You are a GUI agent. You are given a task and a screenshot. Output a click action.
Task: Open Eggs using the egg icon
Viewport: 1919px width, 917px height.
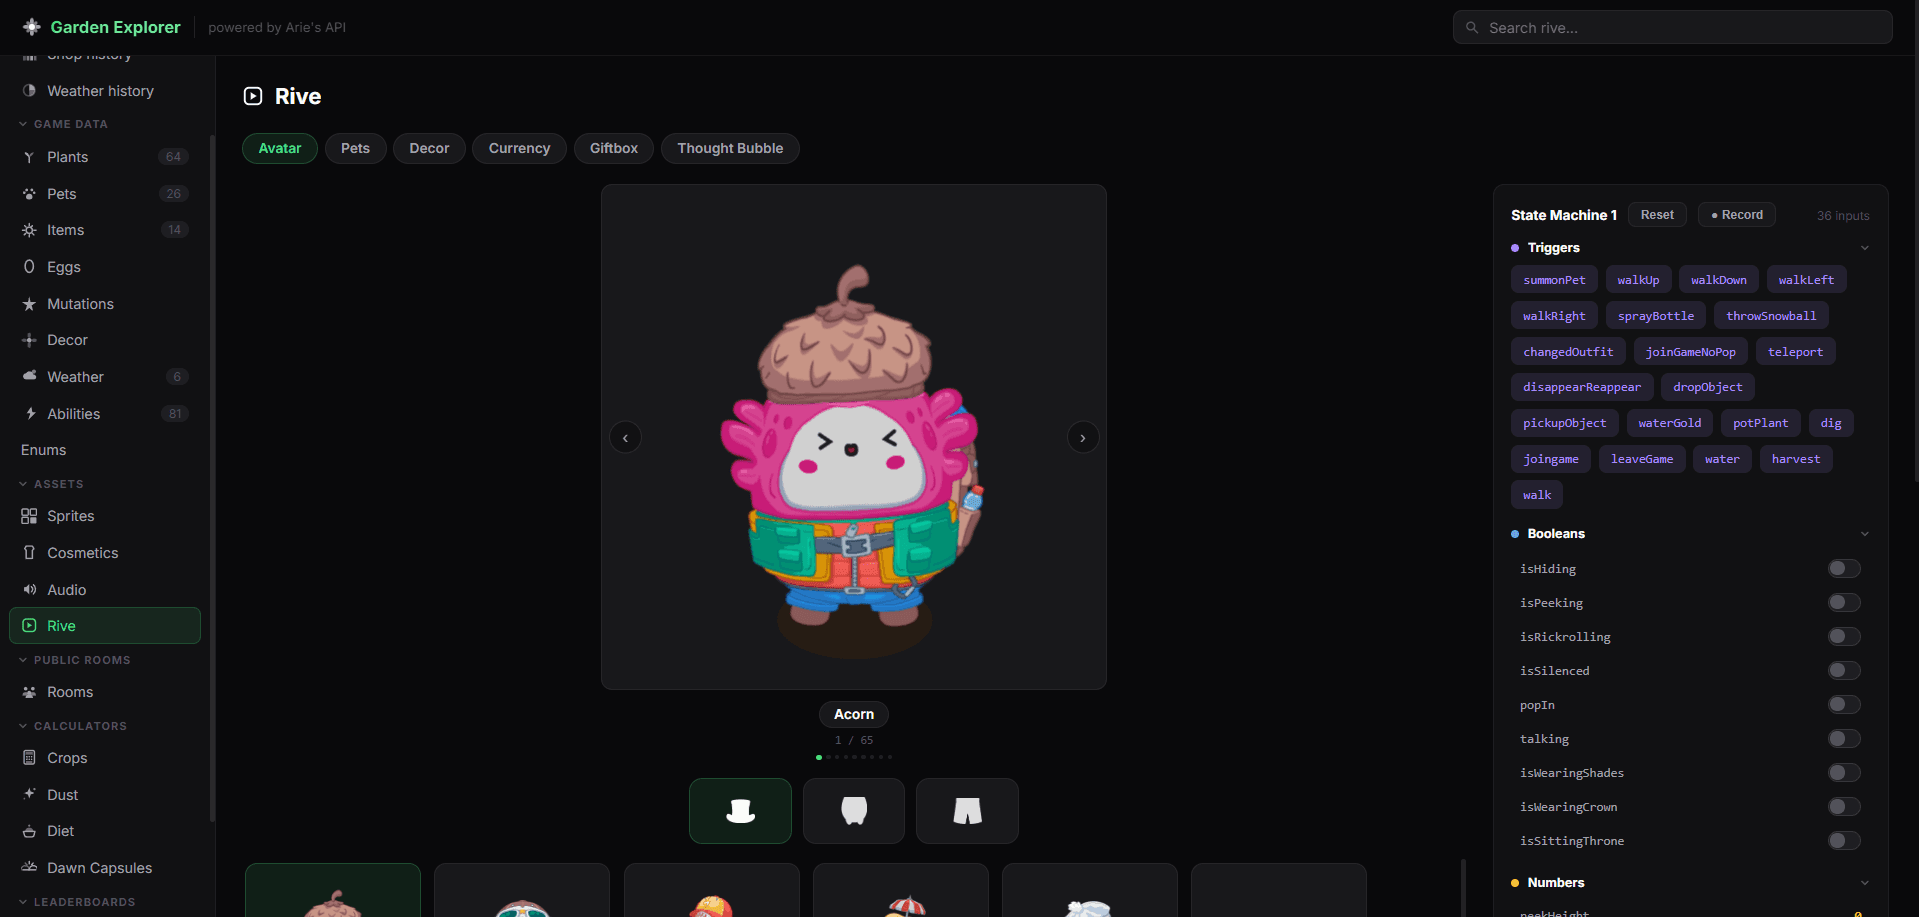(29, 267)
